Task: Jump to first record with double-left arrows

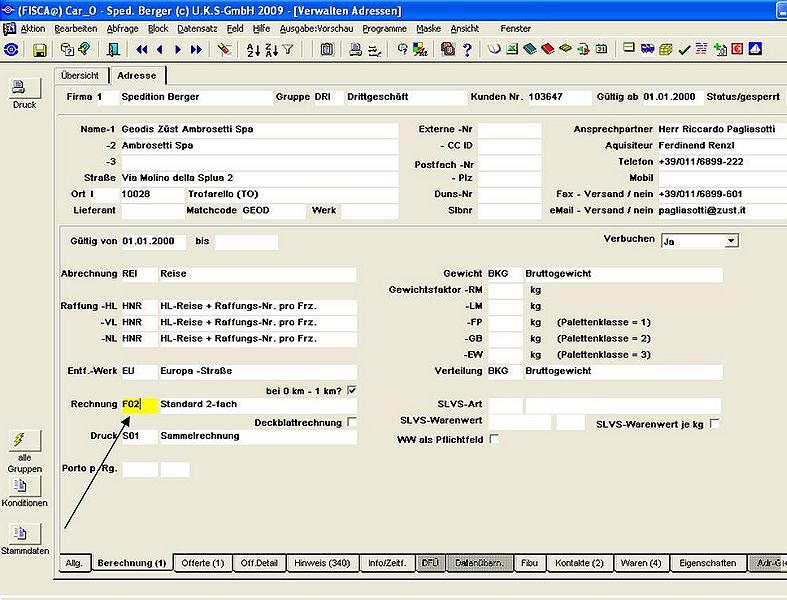Action: point(142,49)
